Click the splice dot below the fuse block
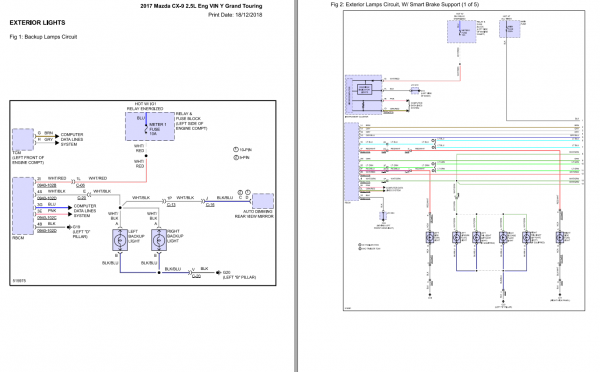The width and height of the screenshot is (600, 372). (x=146, y=156)
